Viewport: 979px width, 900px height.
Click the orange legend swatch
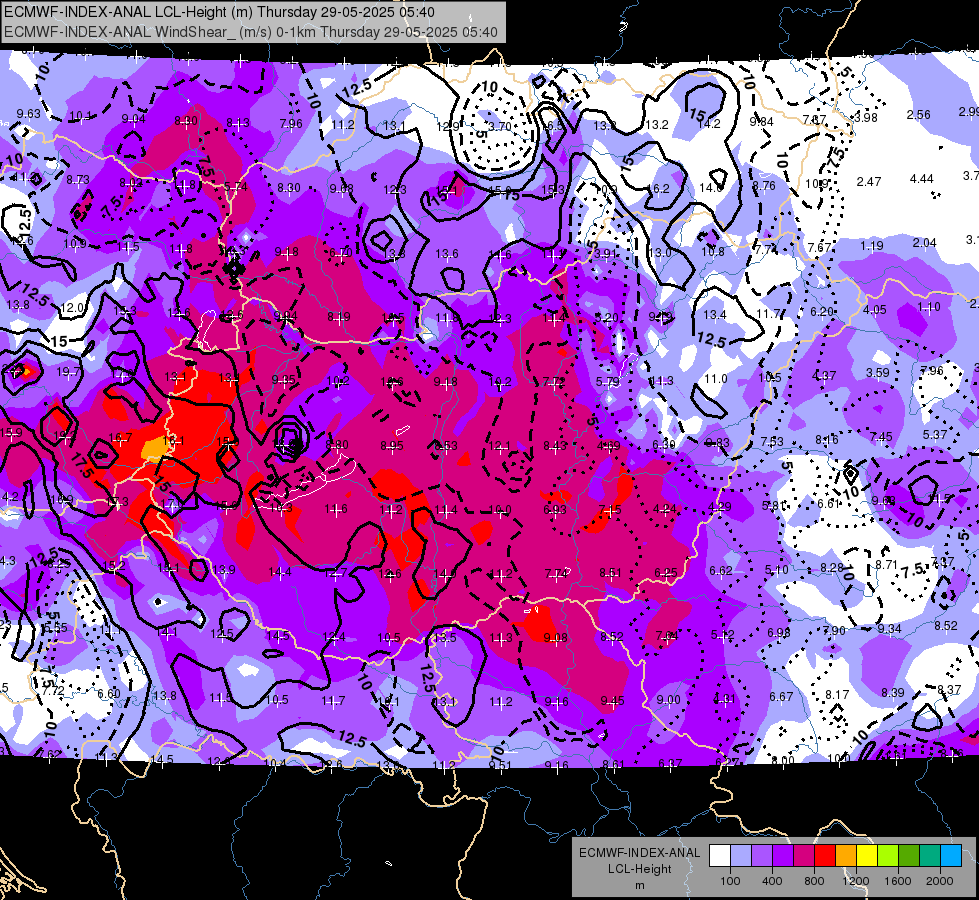point(846,856)
